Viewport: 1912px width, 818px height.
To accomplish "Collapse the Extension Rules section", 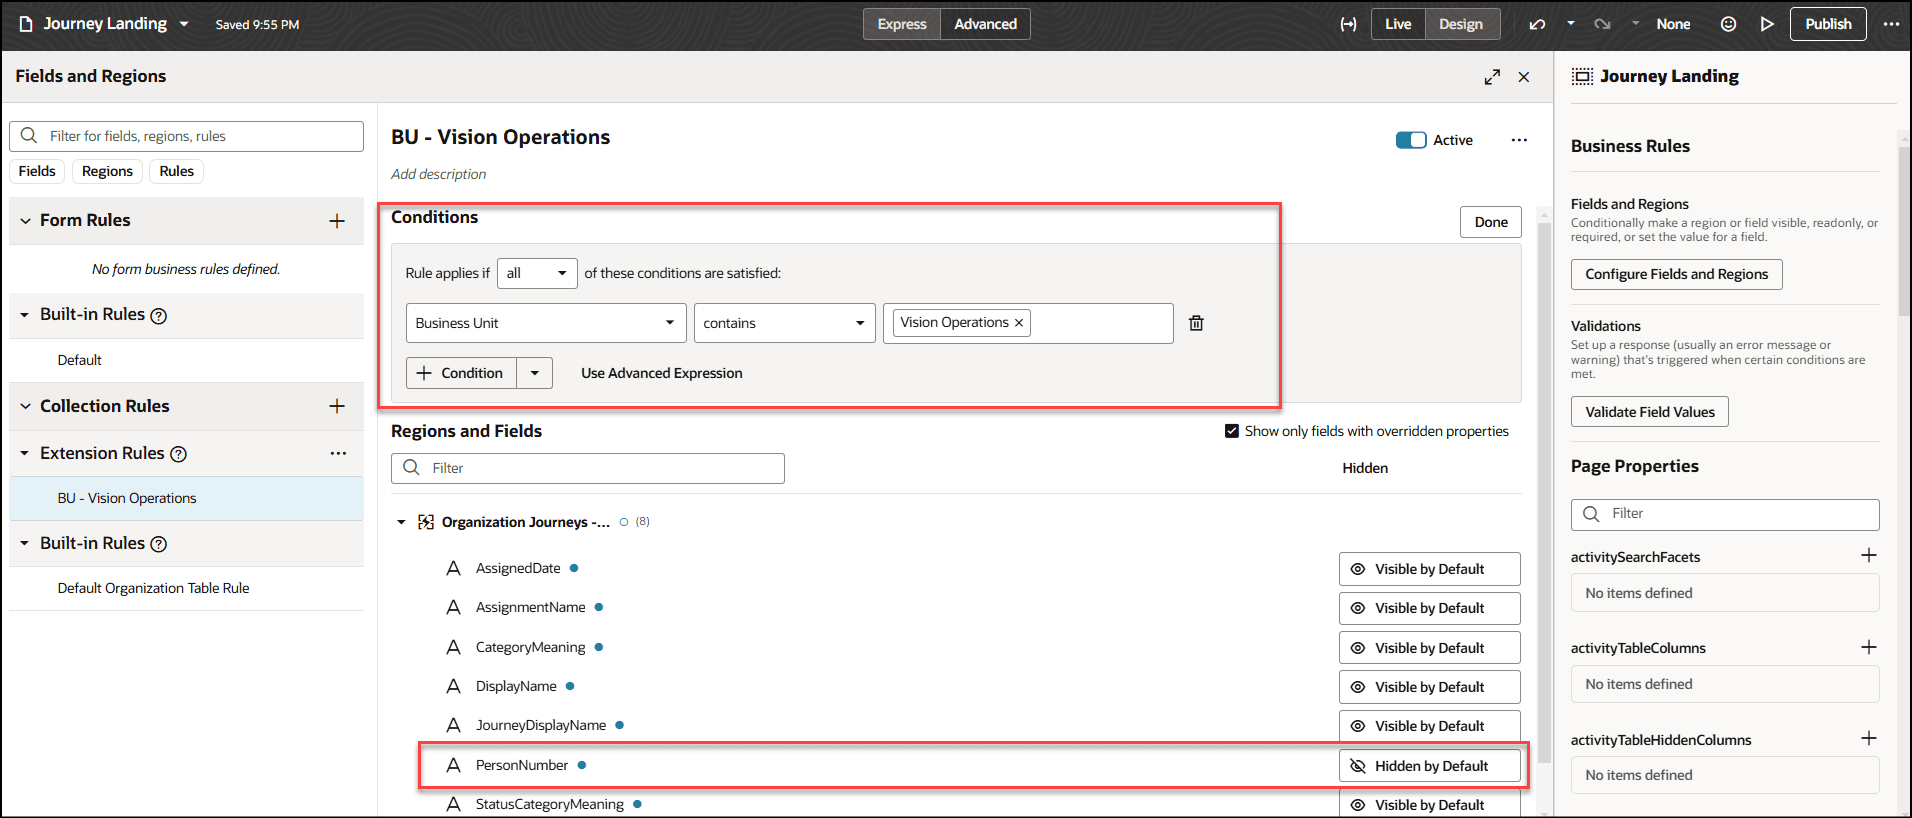I will [25, 454].
